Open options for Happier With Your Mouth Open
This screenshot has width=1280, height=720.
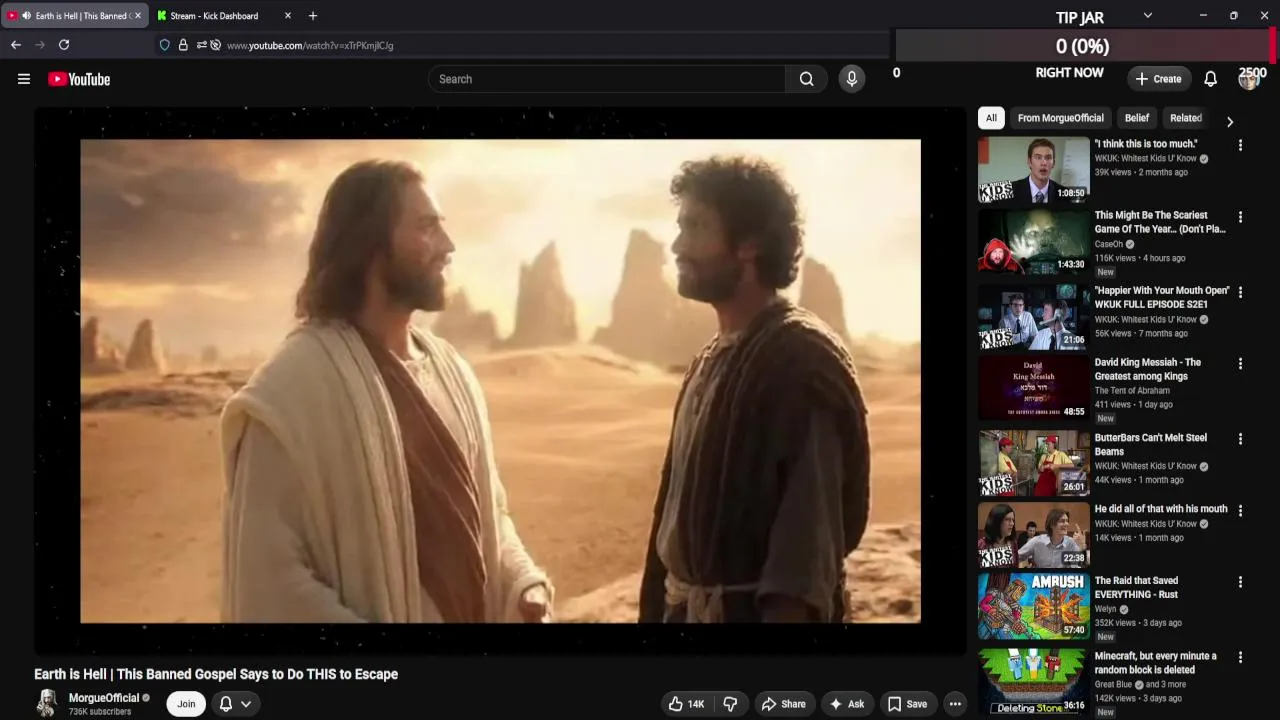(1240, 293)
